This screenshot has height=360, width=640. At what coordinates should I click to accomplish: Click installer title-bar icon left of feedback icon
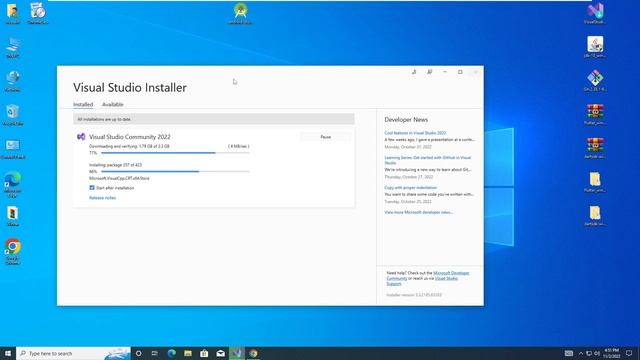(x=414, y=72)
